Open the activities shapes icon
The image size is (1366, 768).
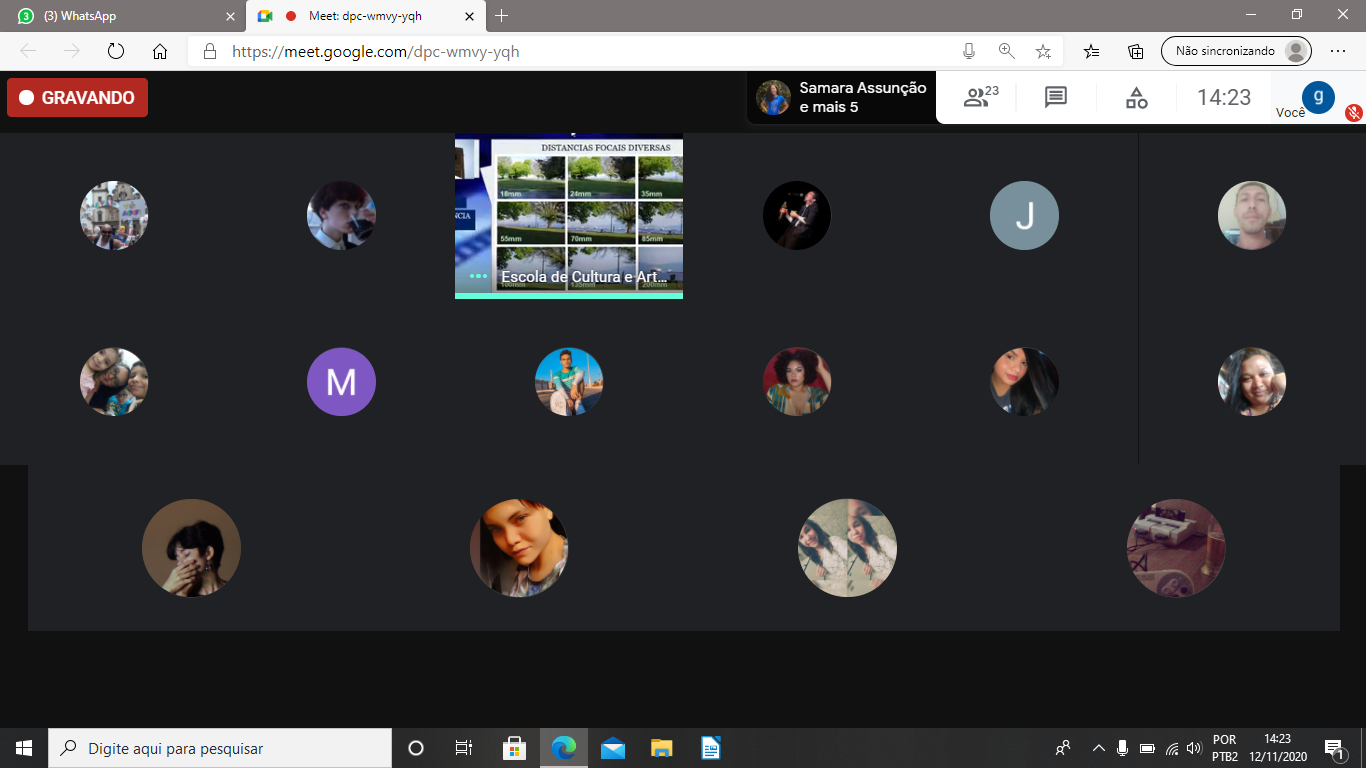[x=1136, y=97]
